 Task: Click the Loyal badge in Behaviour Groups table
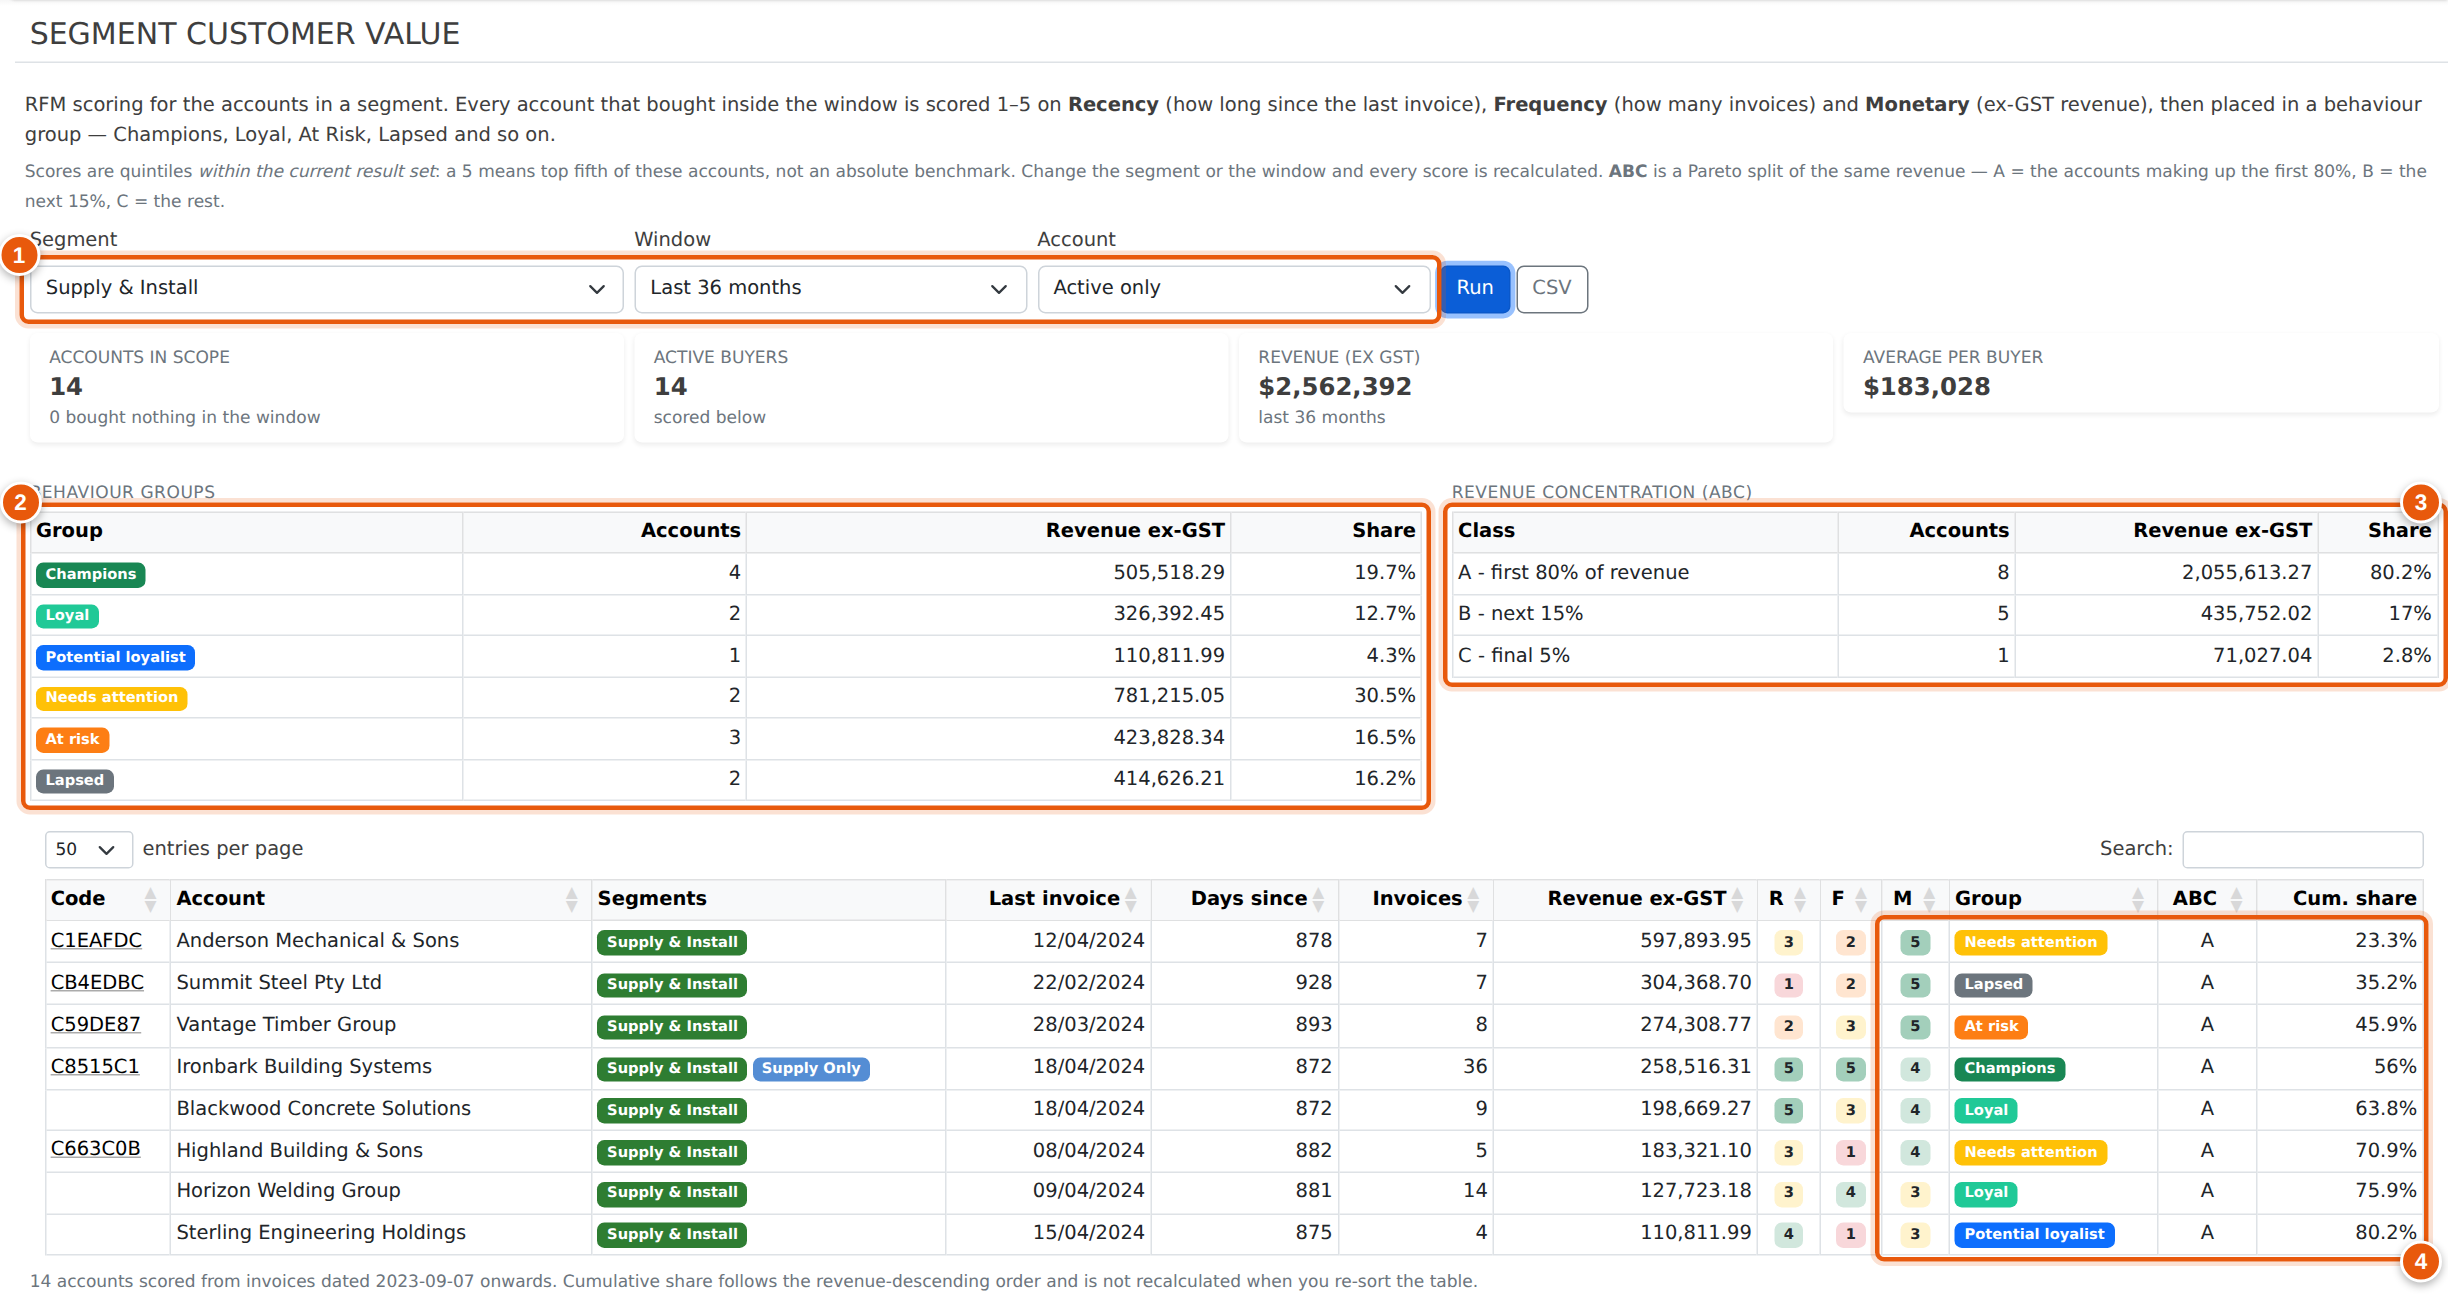coord(67,615)
